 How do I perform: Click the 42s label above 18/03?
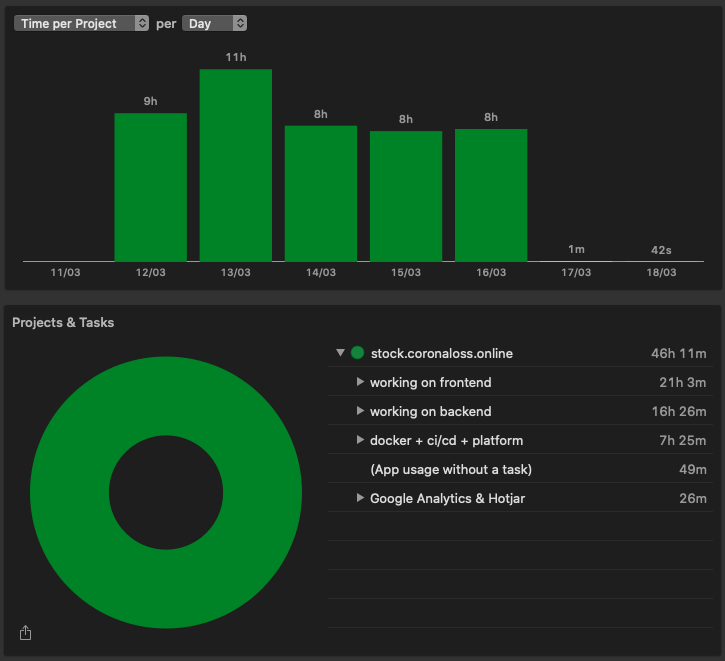click(661, 250)
